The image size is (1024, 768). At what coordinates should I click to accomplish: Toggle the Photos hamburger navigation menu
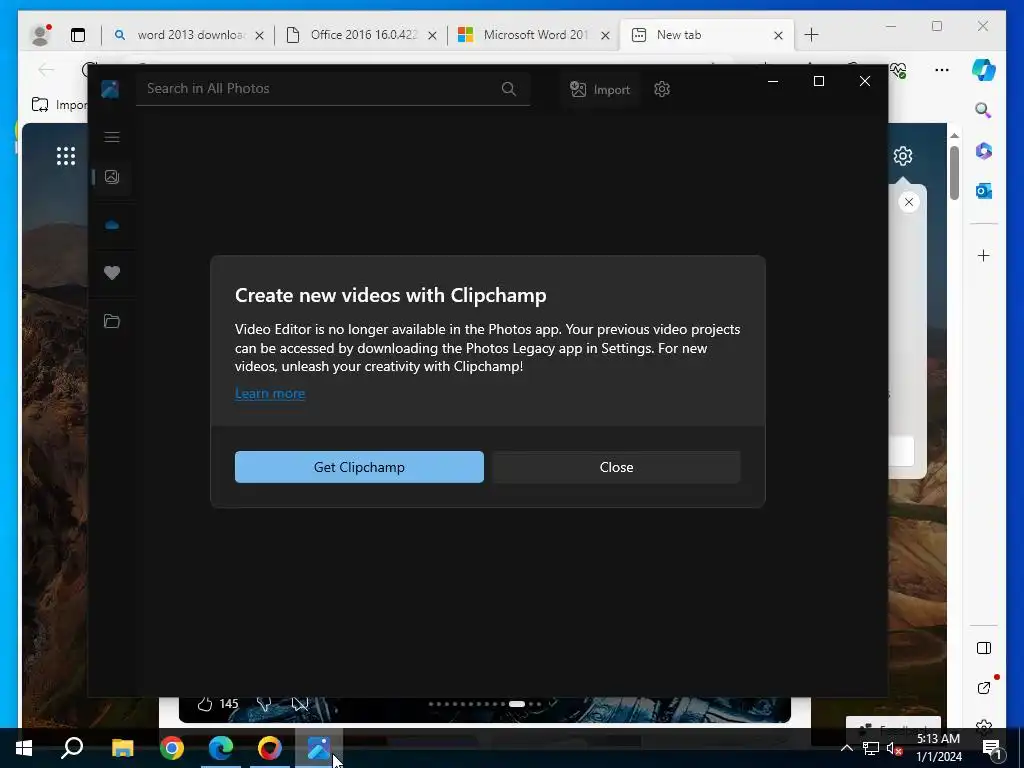coord(112,136)
